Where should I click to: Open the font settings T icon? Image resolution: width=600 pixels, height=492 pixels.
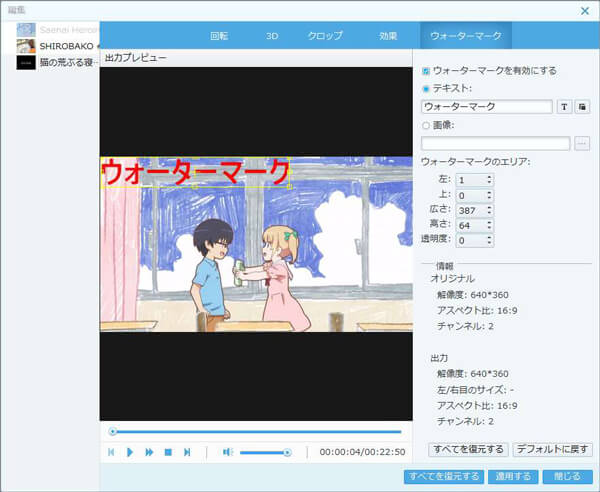(x=564, y=107)
